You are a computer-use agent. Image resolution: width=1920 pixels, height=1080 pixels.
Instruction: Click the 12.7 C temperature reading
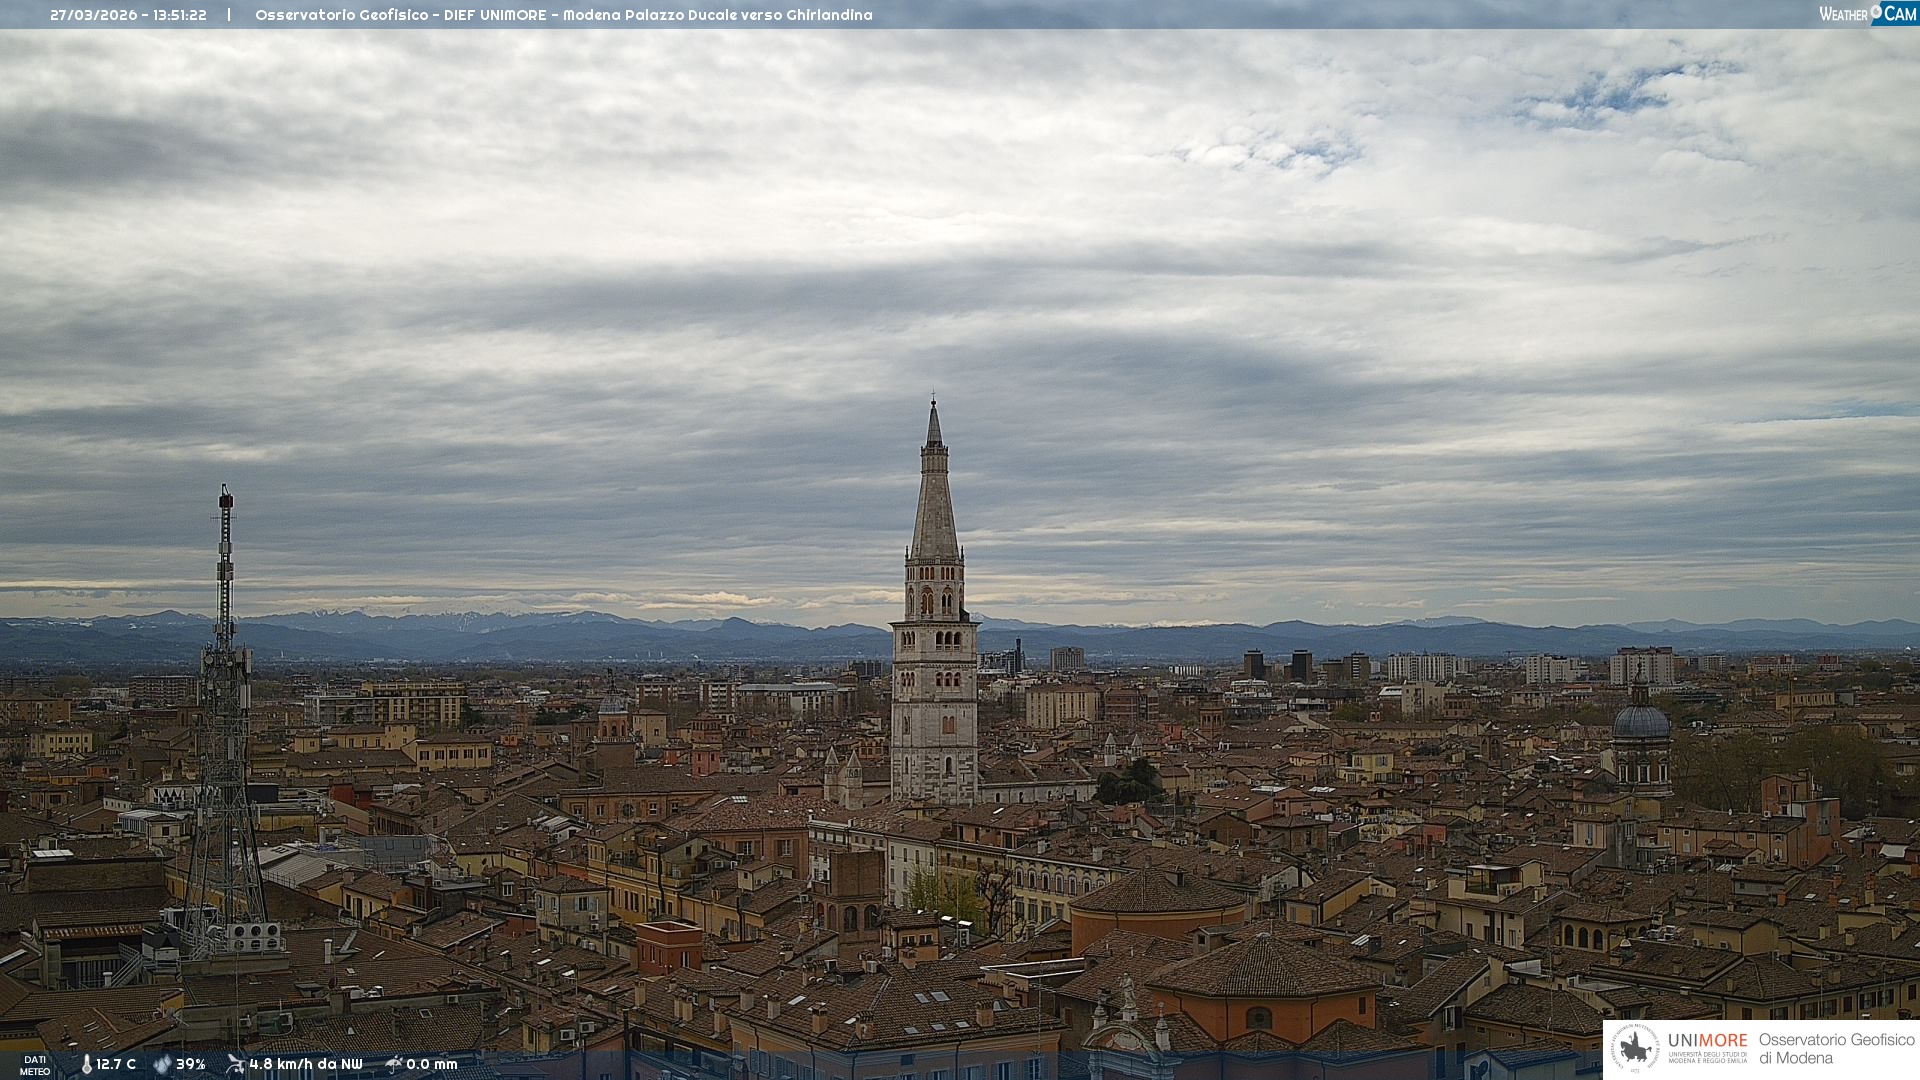tap(116, 1064)
